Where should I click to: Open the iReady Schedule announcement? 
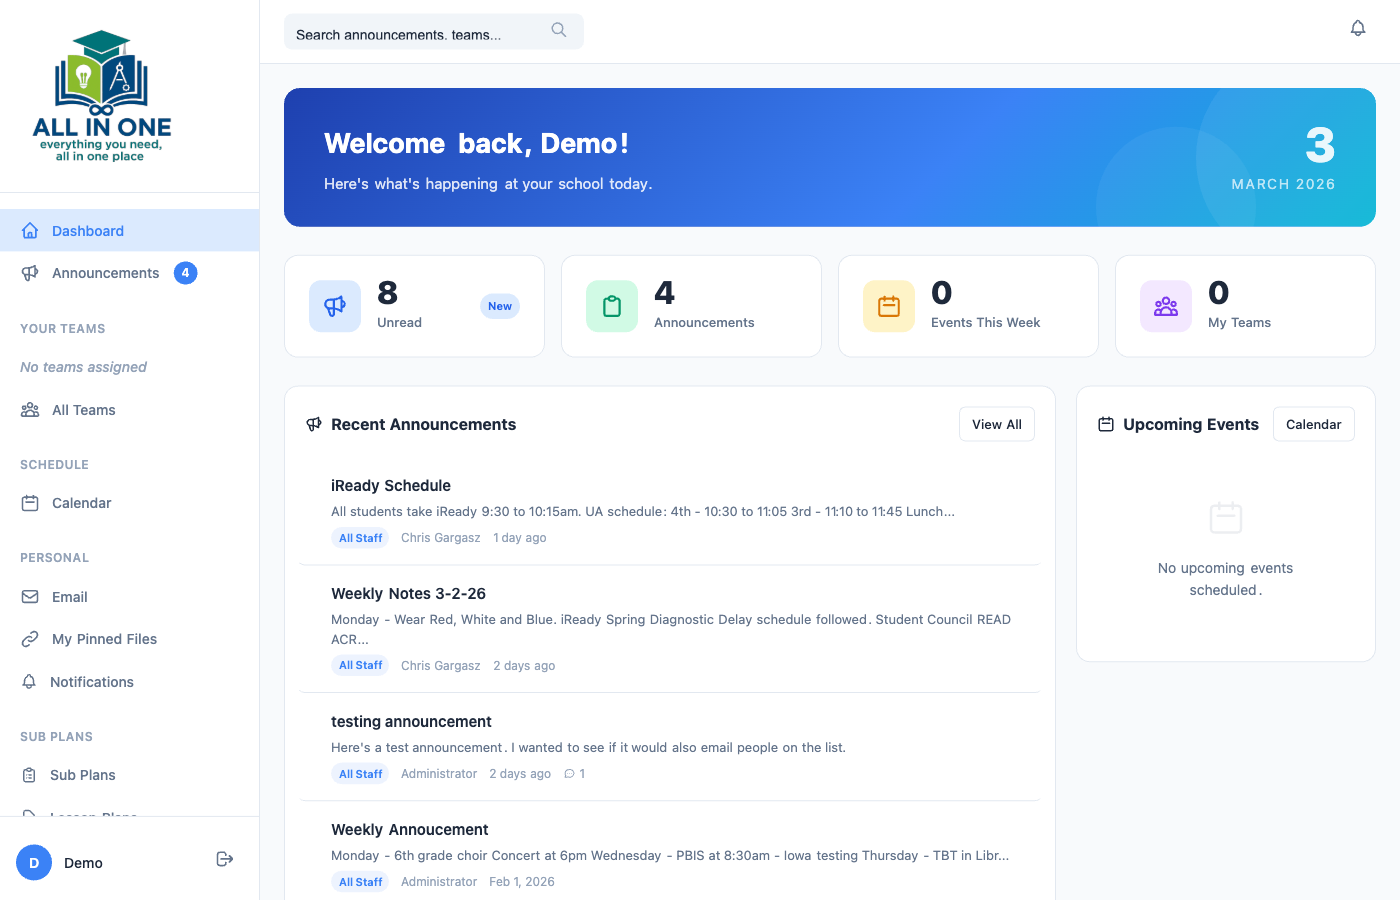pos(391,485)
